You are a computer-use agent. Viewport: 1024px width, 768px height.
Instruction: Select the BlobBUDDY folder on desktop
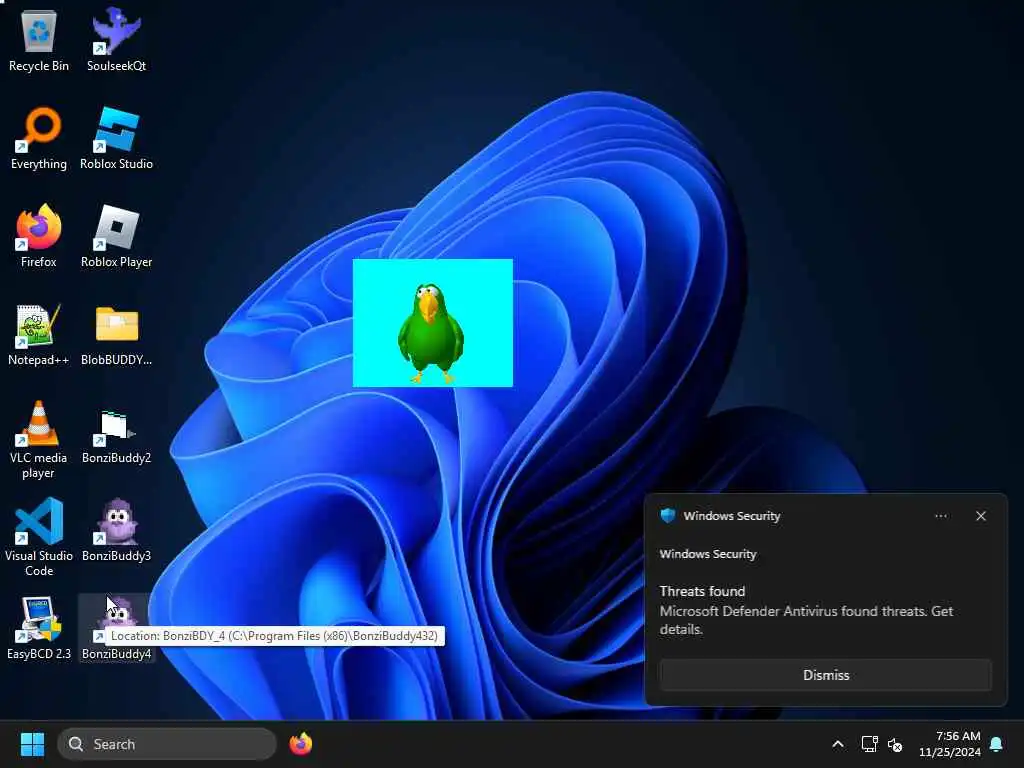116,334
